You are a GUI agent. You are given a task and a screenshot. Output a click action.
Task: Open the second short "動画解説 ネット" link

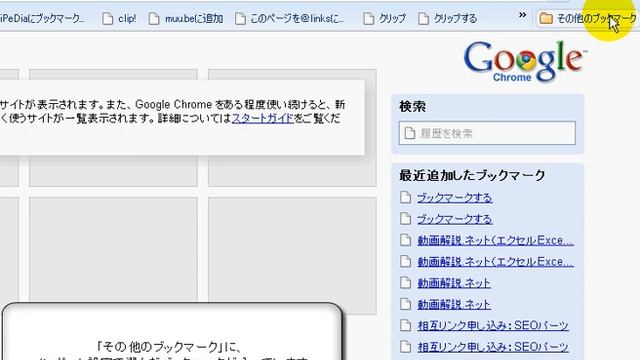point(454,304)
